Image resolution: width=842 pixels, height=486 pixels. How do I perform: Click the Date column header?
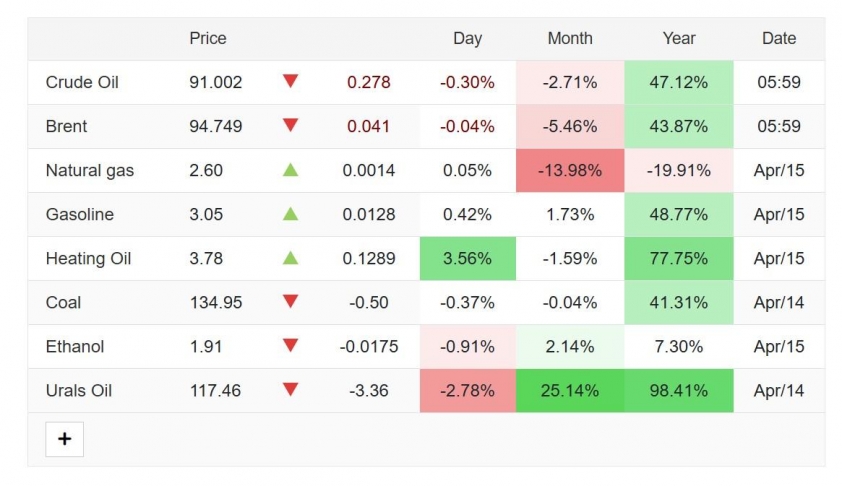779,39
